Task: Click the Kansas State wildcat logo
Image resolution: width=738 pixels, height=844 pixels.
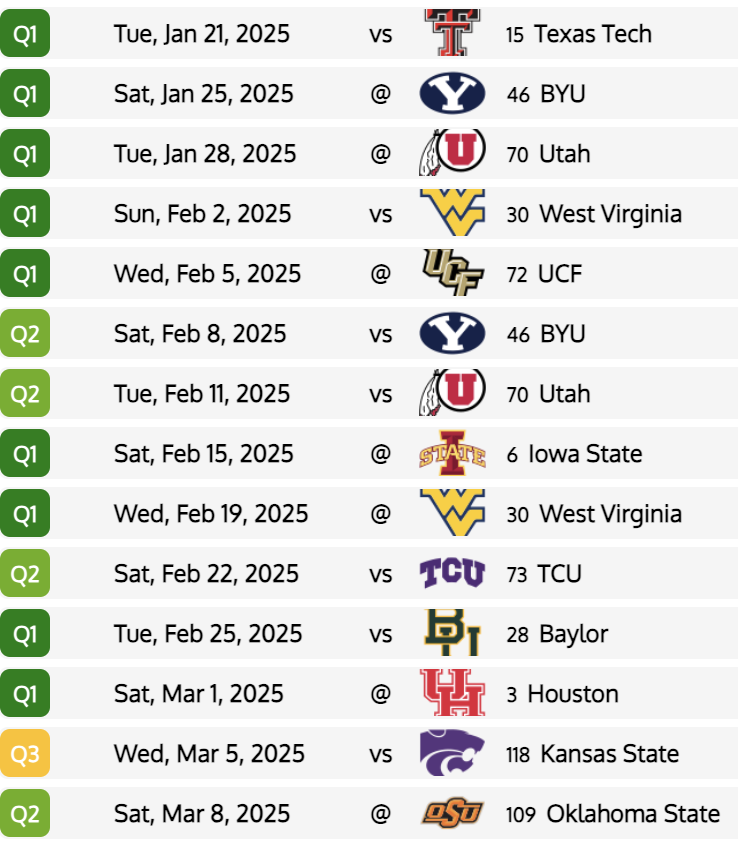Action: [452, 753]
